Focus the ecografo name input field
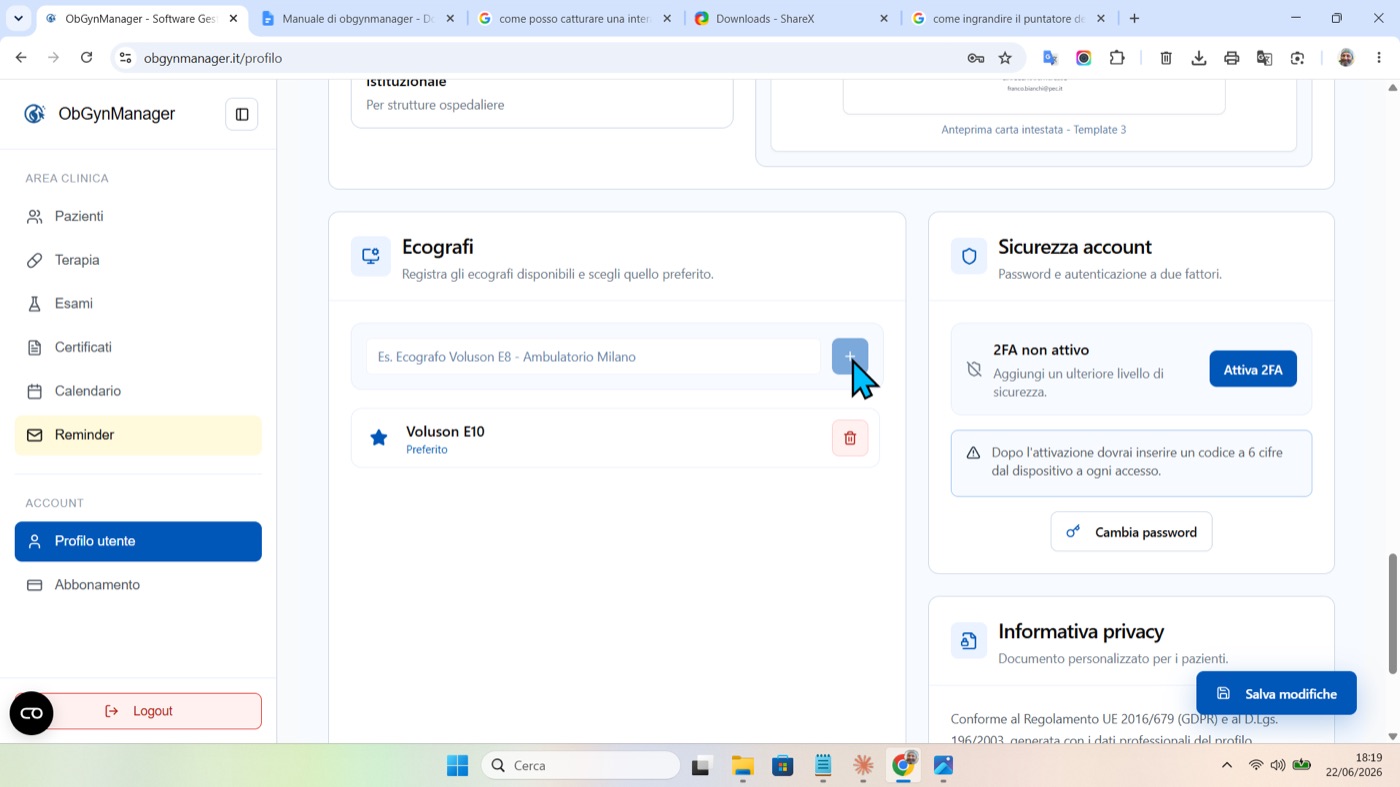Viewport: 1400px width, 787px height. [x=593, y=356]
